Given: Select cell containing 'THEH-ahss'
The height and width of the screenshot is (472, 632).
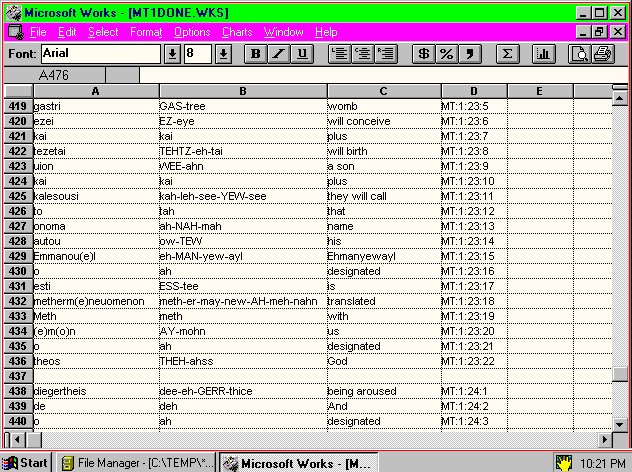Looking at the screenshot, I should click(x=243, y=362).
